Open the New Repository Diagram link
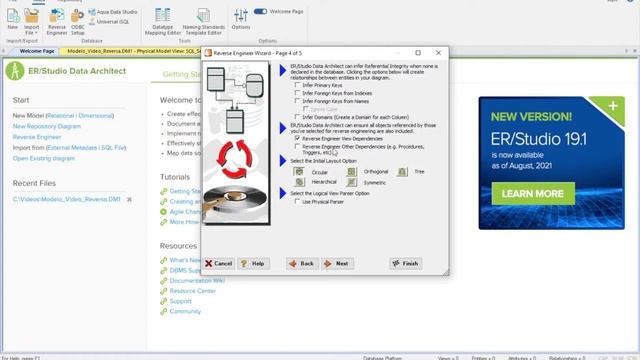The width and height of the screenshot is (640, 360). [47, 127]
